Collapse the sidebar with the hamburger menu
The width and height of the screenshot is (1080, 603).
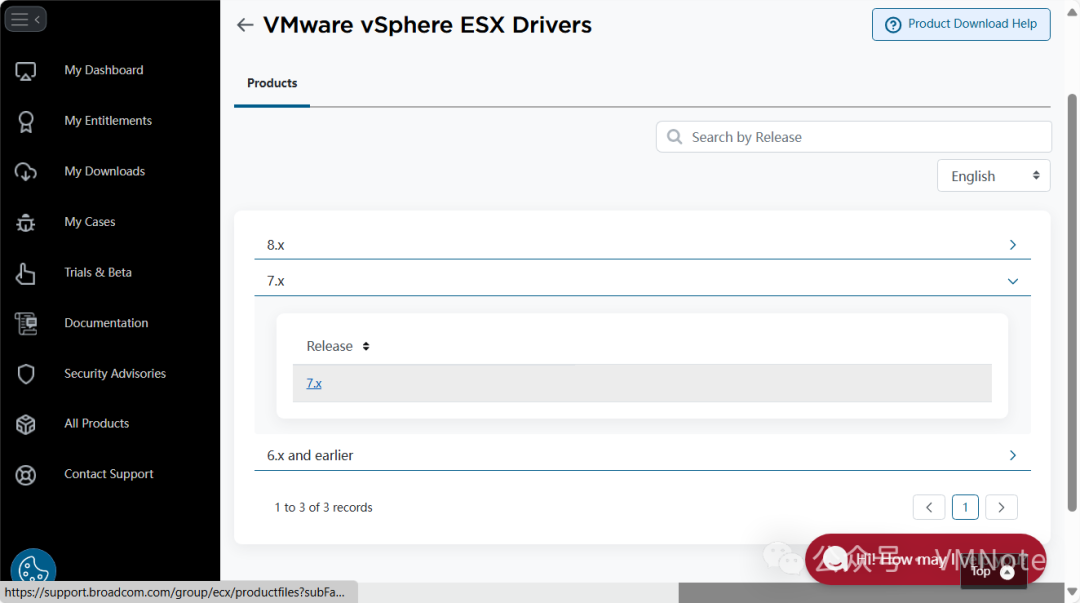[25, 19]
